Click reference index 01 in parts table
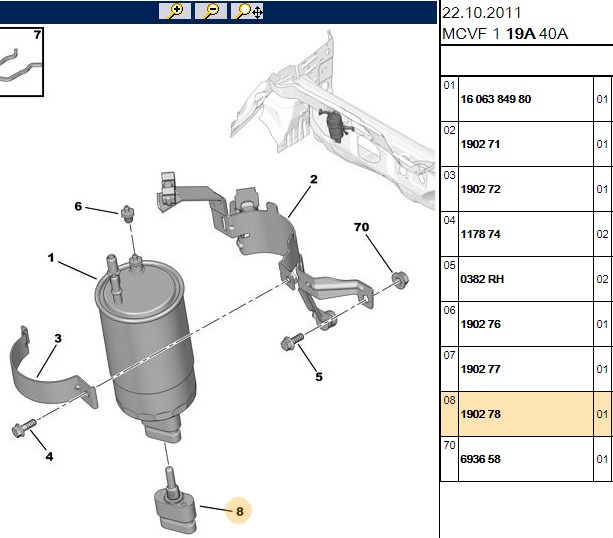The height and width of the screenshot is (538, 613). tap(450, 85)
